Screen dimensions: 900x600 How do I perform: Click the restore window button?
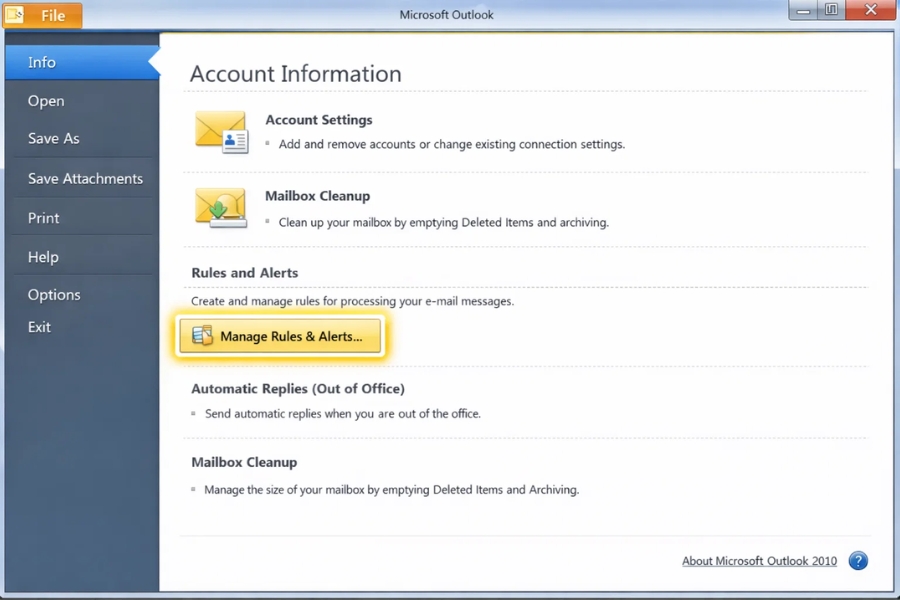[x=831, y=10]
